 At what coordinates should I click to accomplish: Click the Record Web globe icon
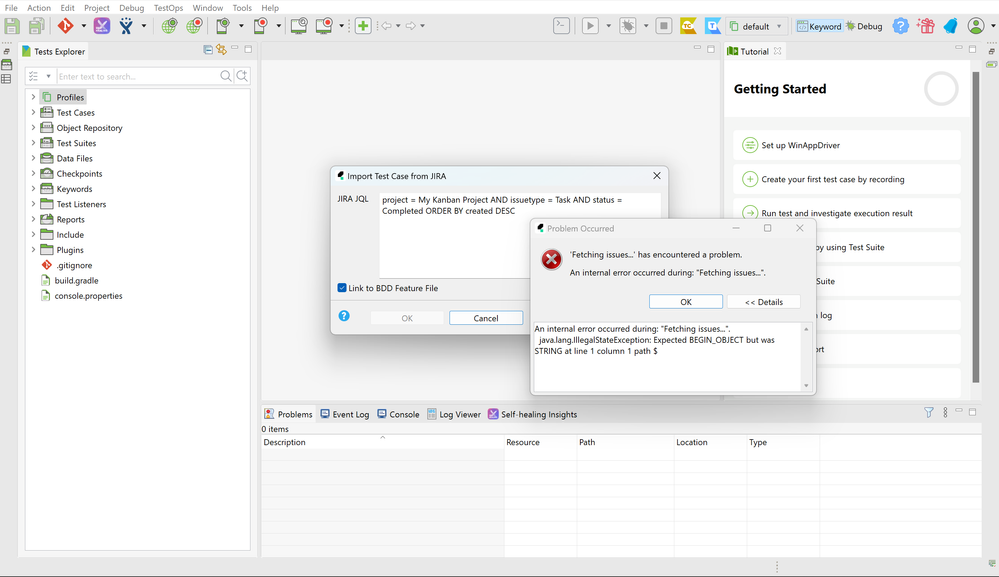(x=194, y=26)
